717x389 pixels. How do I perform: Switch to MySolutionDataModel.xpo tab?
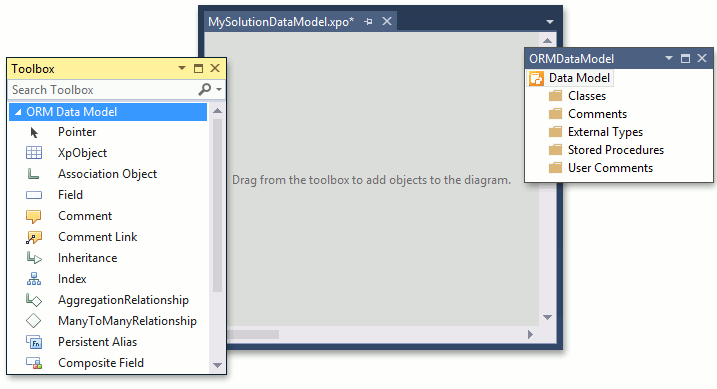coord(281,21)
